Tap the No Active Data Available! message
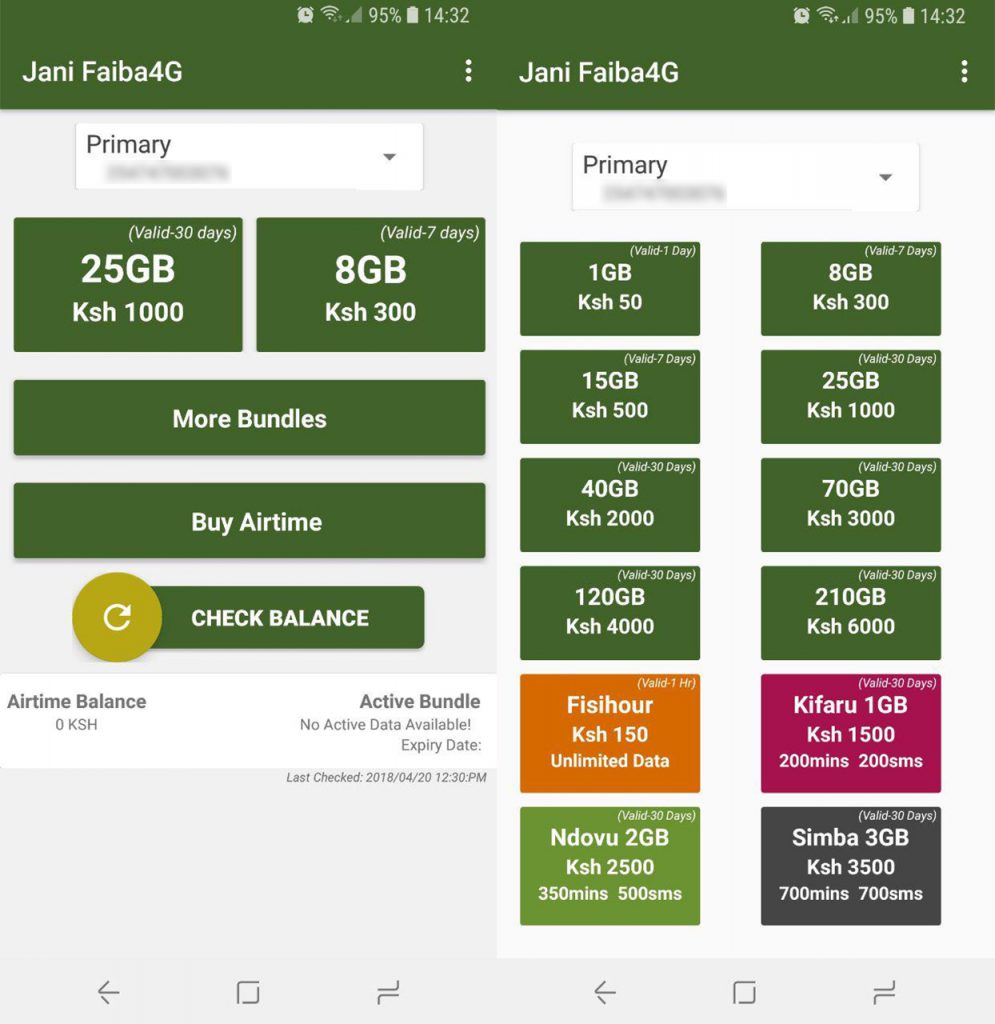 (385, 724)
